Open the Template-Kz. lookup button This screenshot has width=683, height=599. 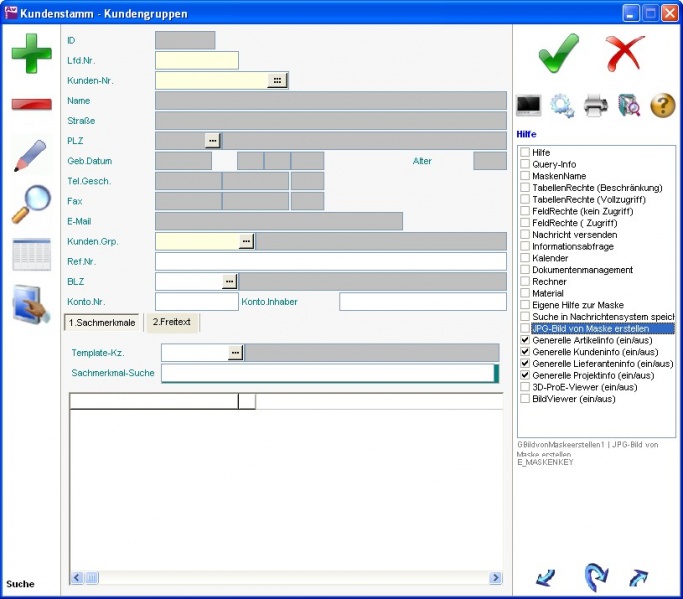click(x=236, y=353)
